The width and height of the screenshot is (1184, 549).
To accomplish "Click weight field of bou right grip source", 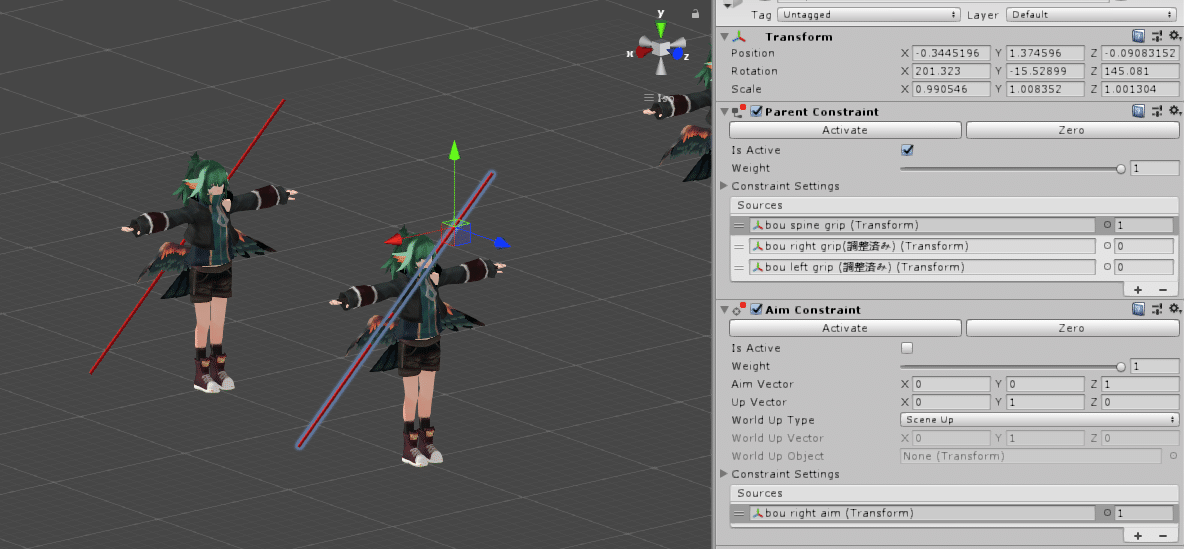I will pyautogui.click(x=1144, y=246).
